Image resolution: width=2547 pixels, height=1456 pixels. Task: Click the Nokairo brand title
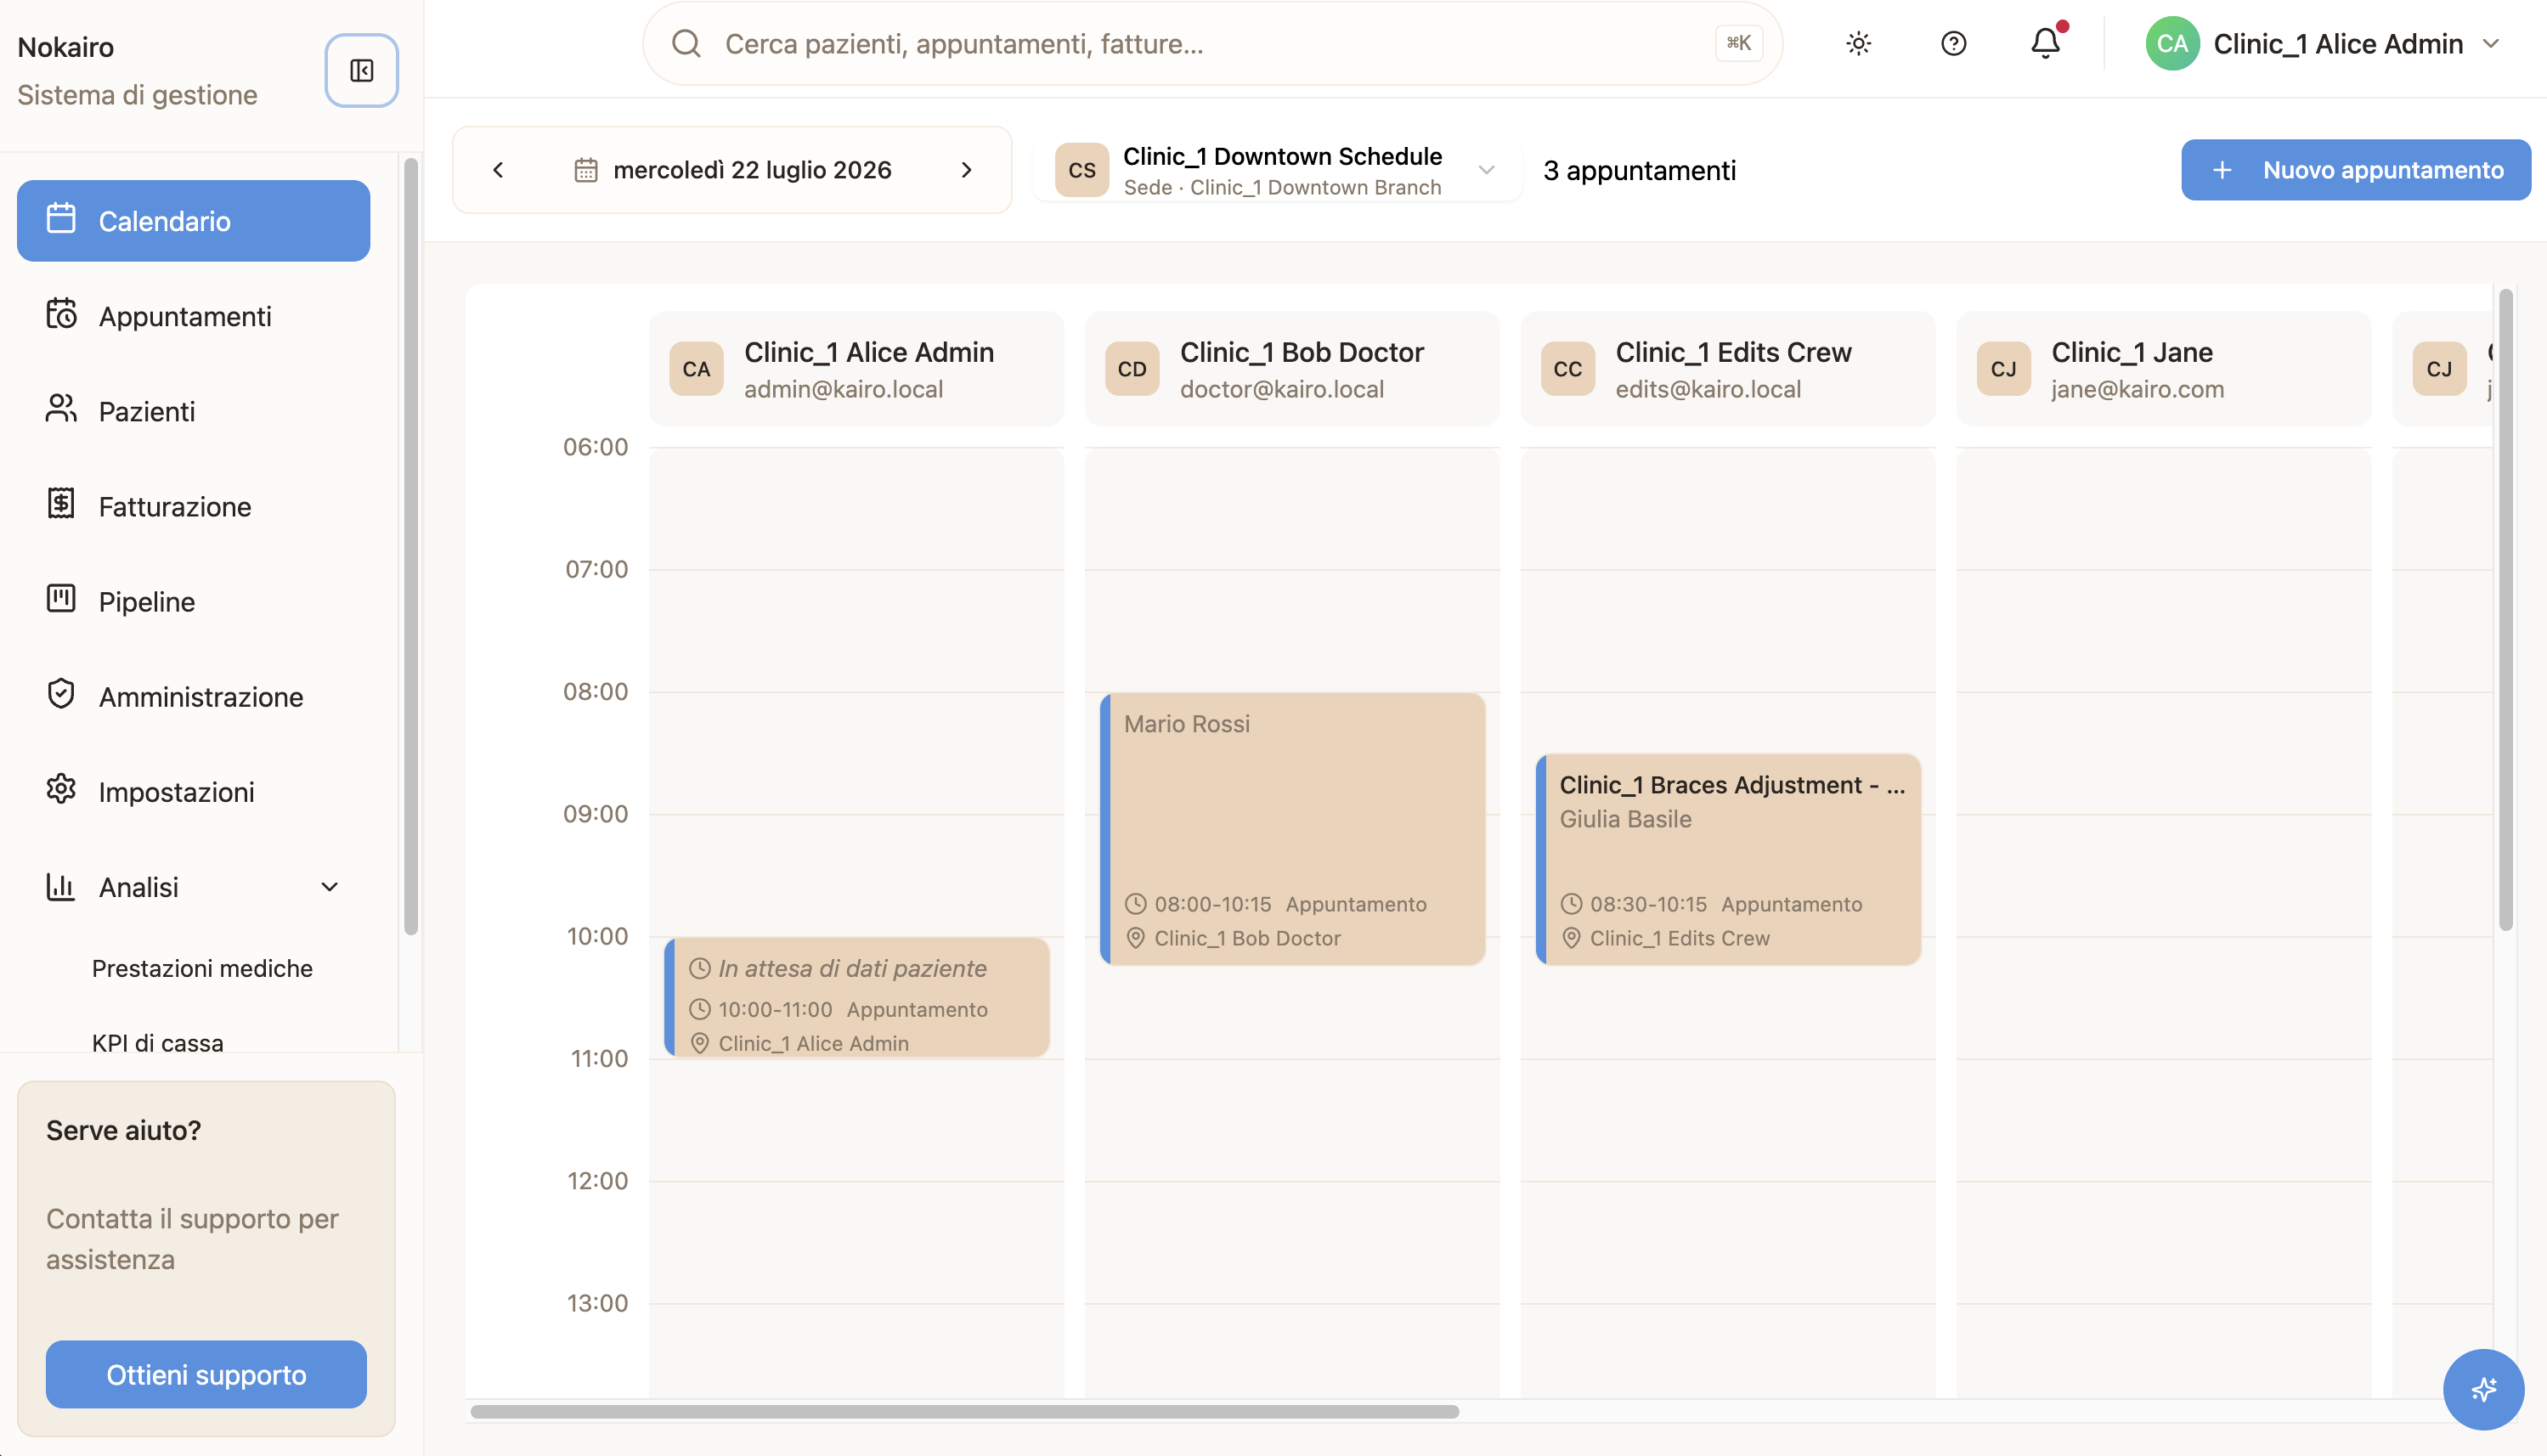click(x=66, y=47)
